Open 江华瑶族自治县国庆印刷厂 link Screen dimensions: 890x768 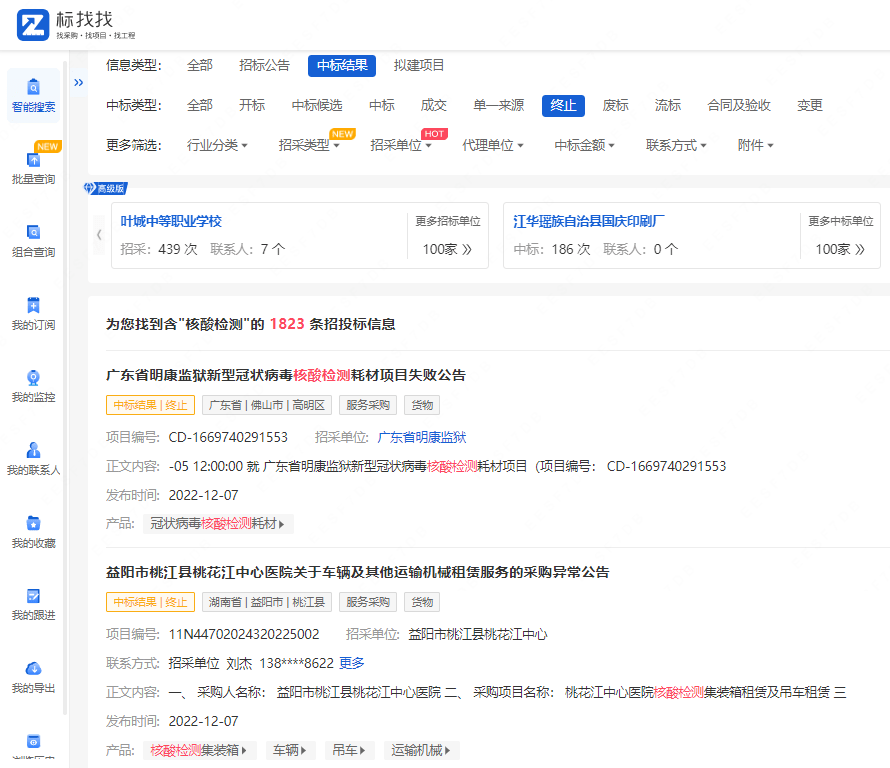(x=589, y=221)
